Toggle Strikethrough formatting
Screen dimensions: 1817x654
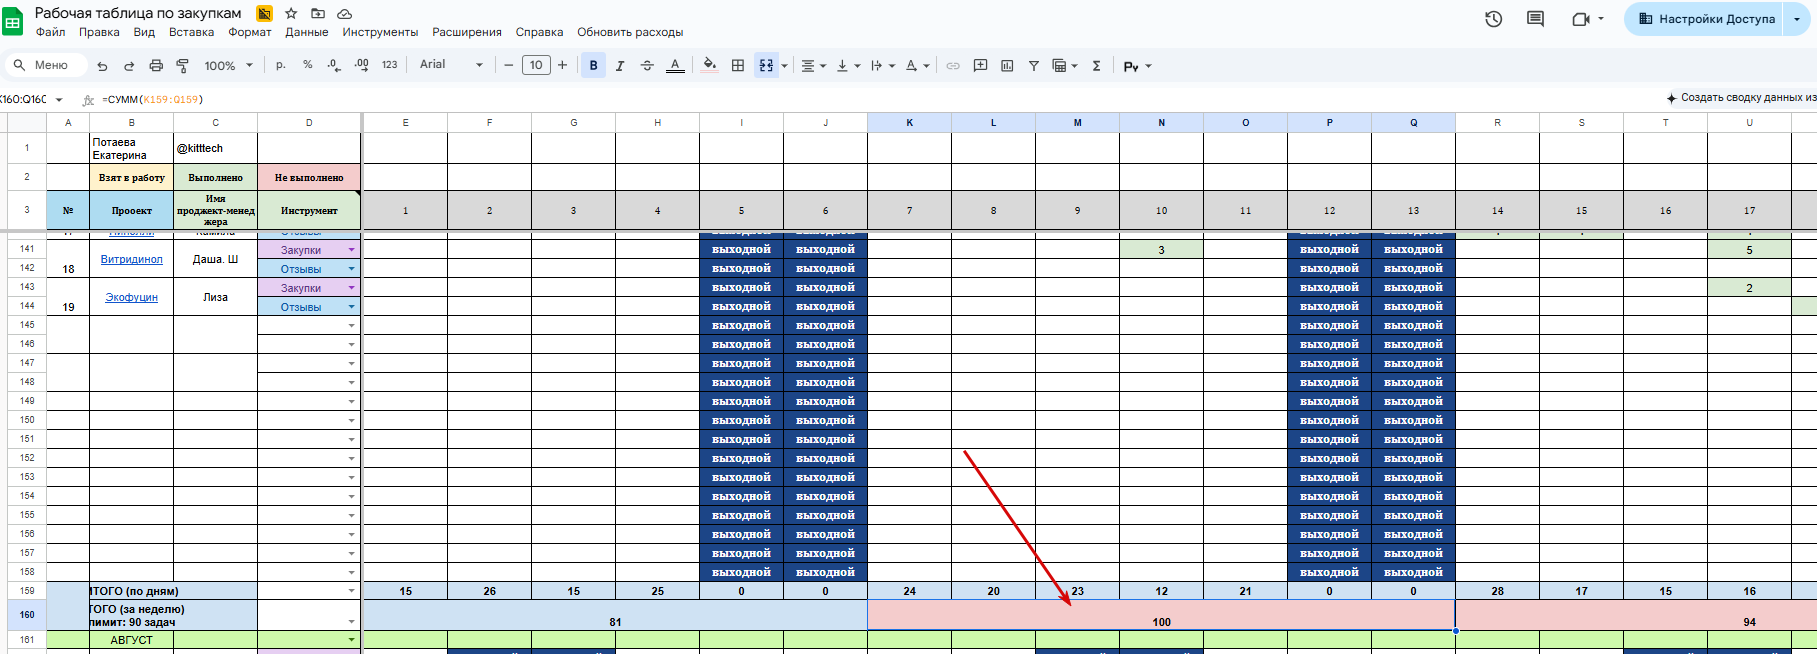coord(647,66)
